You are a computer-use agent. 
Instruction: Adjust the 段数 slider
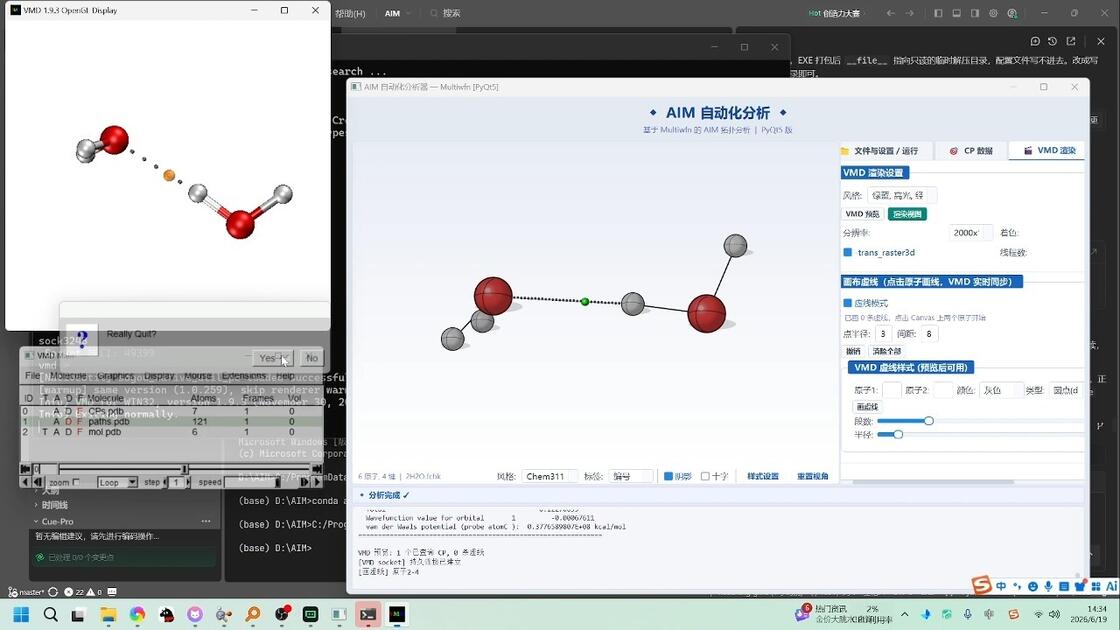coord(929,421)
